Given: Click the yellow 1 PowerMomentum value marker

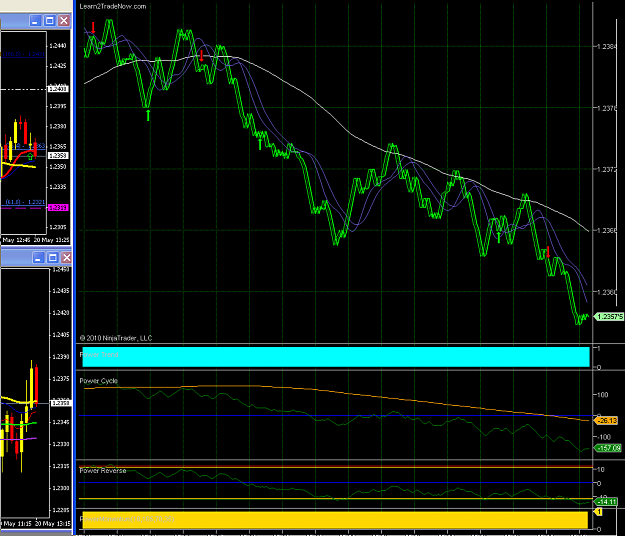Looking at the screenshot, I should [x=598, y=511].
